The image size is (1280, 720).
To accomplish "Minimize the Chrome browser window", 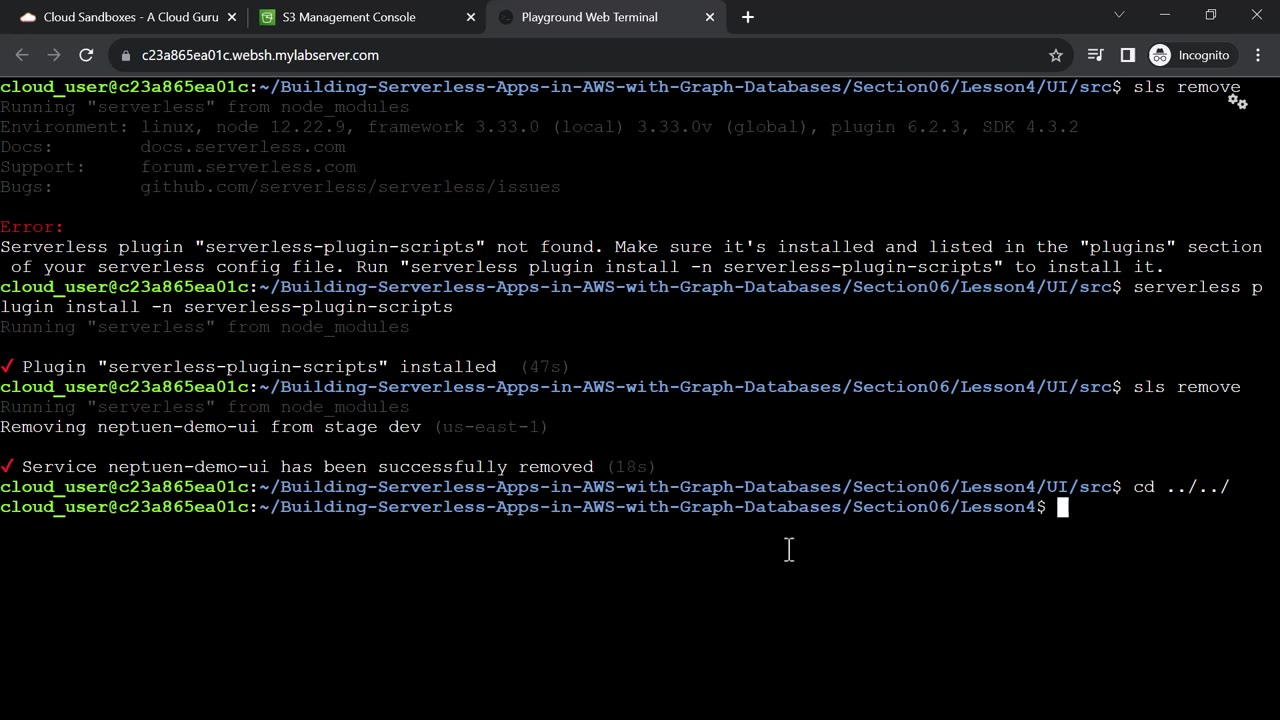I will click(x=1165, y=15).
